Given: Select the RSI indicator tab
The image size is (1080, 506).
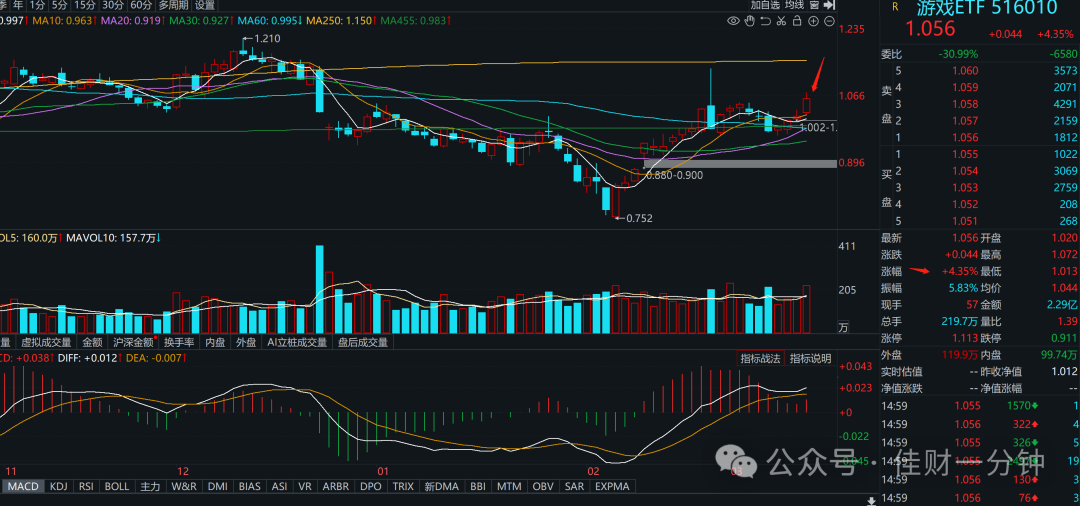Looking at the screenshot, I should tap(86, 486).
